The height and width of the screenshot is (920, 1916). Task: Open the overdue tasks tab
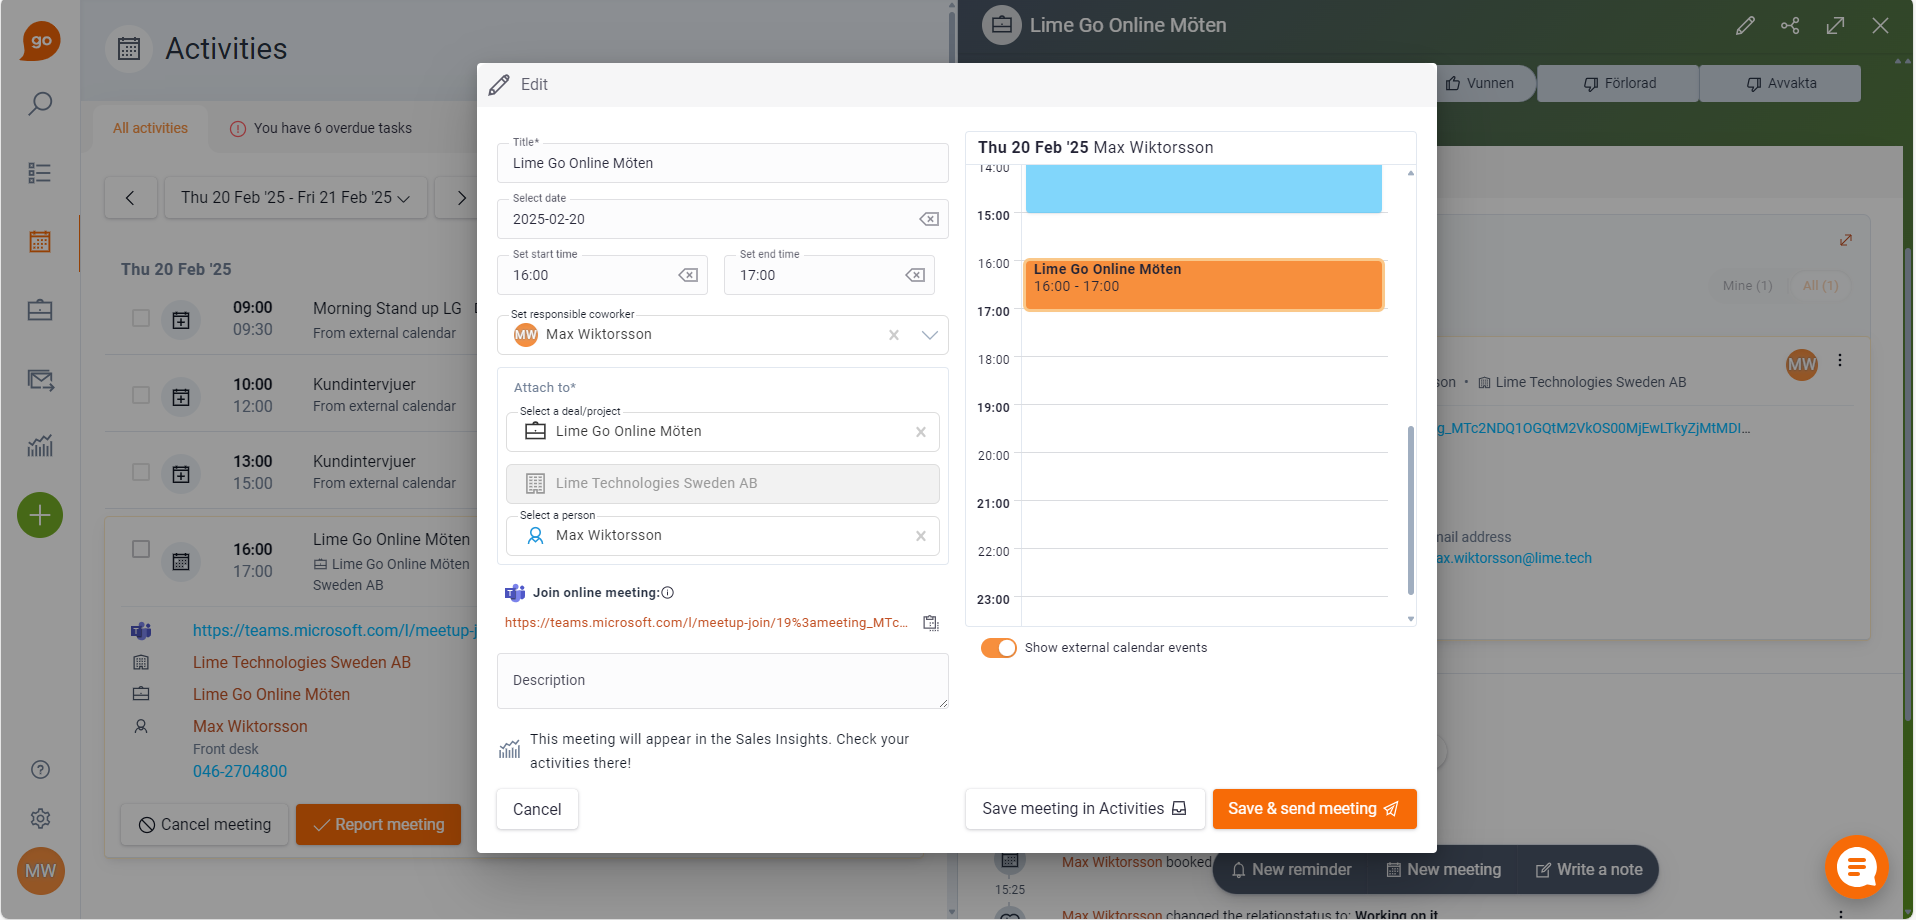321,128
